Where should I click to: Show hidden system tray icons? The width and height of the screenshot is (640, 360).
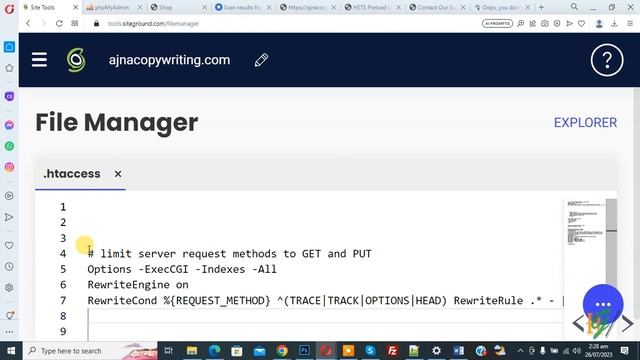pos(520,351)
